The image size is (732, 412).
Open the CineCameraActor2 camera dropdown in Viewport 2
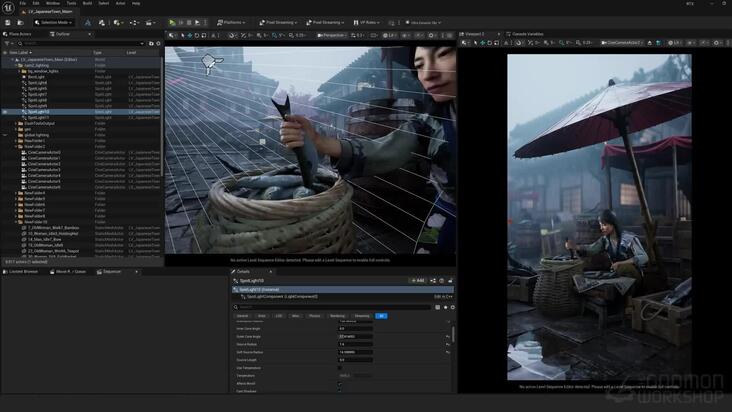[x=622, y=43]
